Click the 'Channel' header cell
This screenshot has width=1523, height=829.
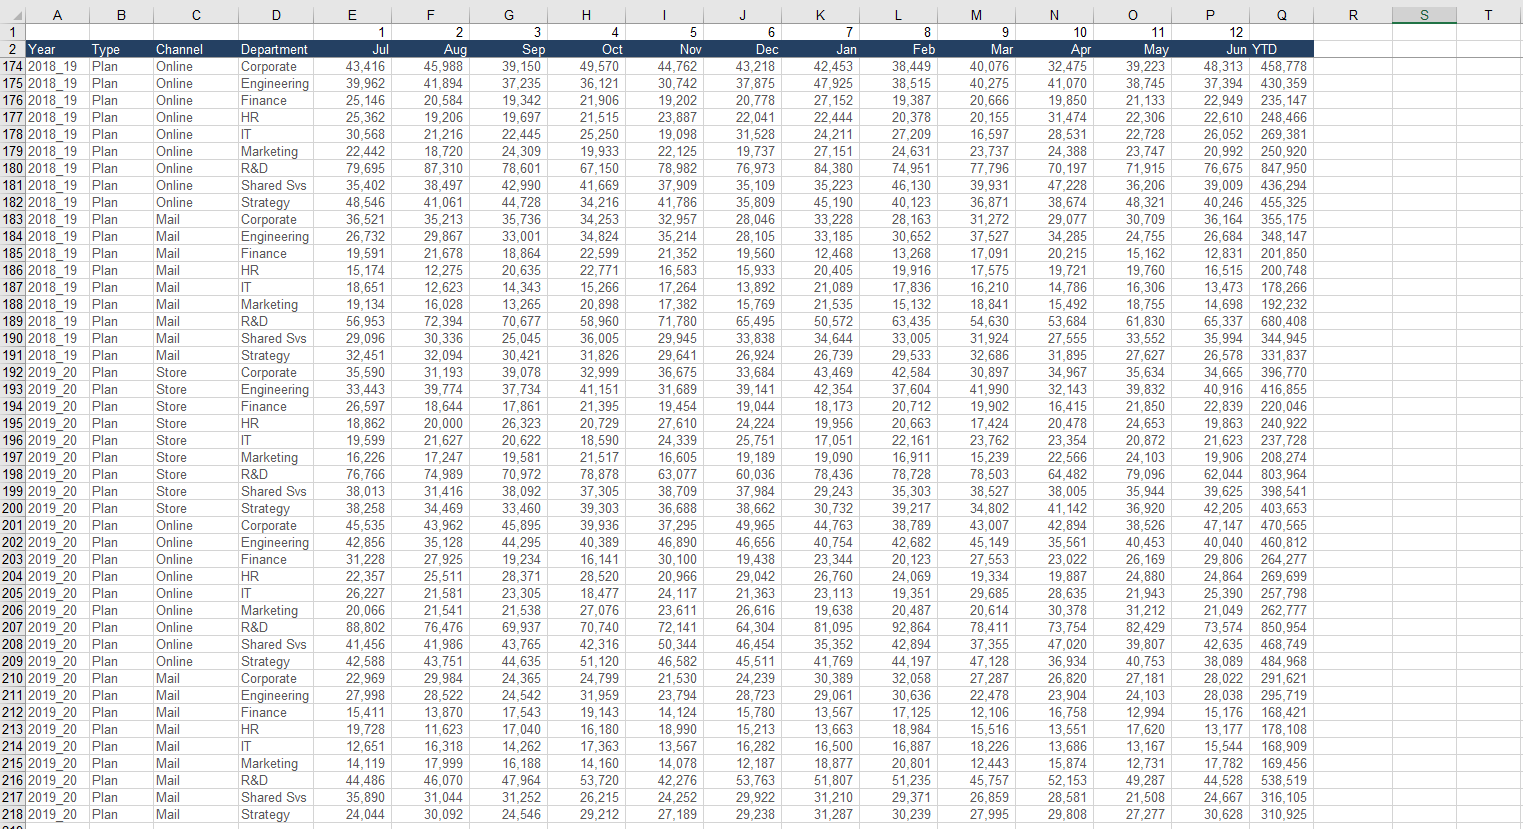tap(196, 49)
